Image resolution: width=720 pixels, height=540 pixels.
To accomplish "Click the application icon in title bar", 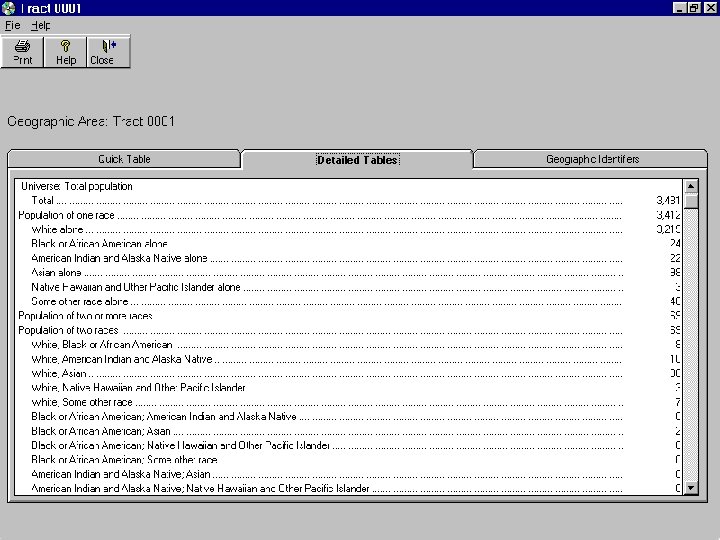I will [8, 8].
